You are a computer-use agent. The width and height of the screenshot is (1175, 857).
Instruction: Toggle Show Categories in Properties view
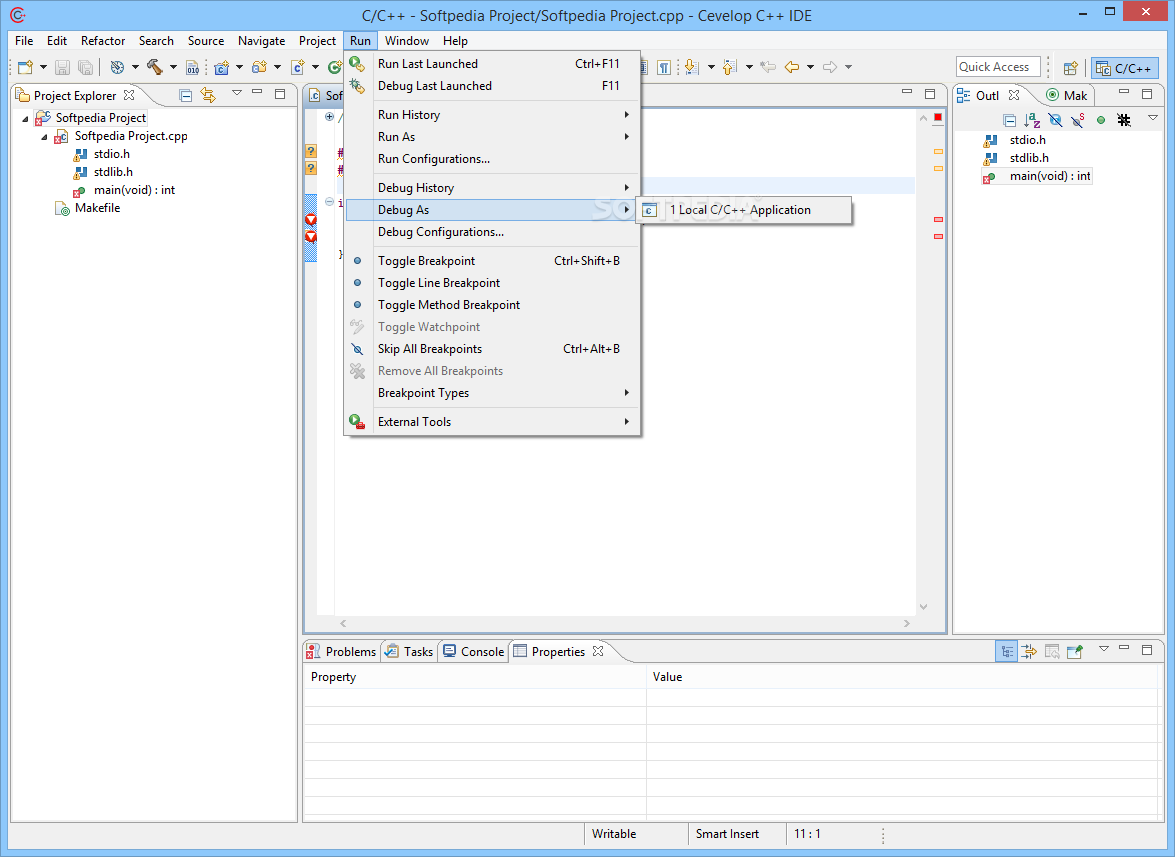click(1006, 651)
